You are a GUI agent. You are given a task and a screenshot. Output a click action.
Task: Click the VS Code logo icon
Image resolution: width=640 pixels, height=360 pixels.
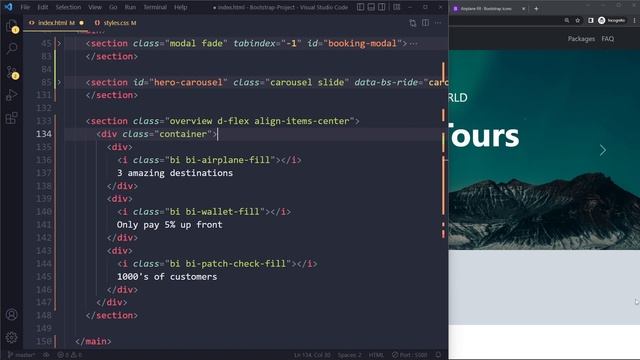(9, 7)
